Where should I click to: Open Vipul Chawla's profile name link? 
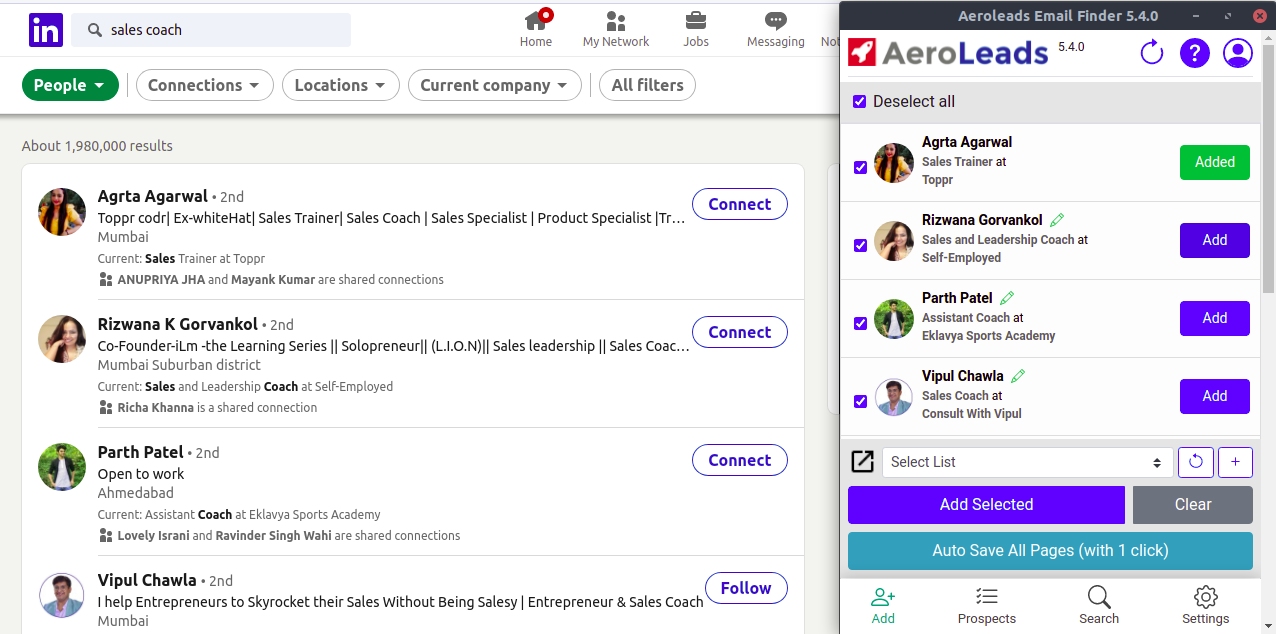(147, 580)
